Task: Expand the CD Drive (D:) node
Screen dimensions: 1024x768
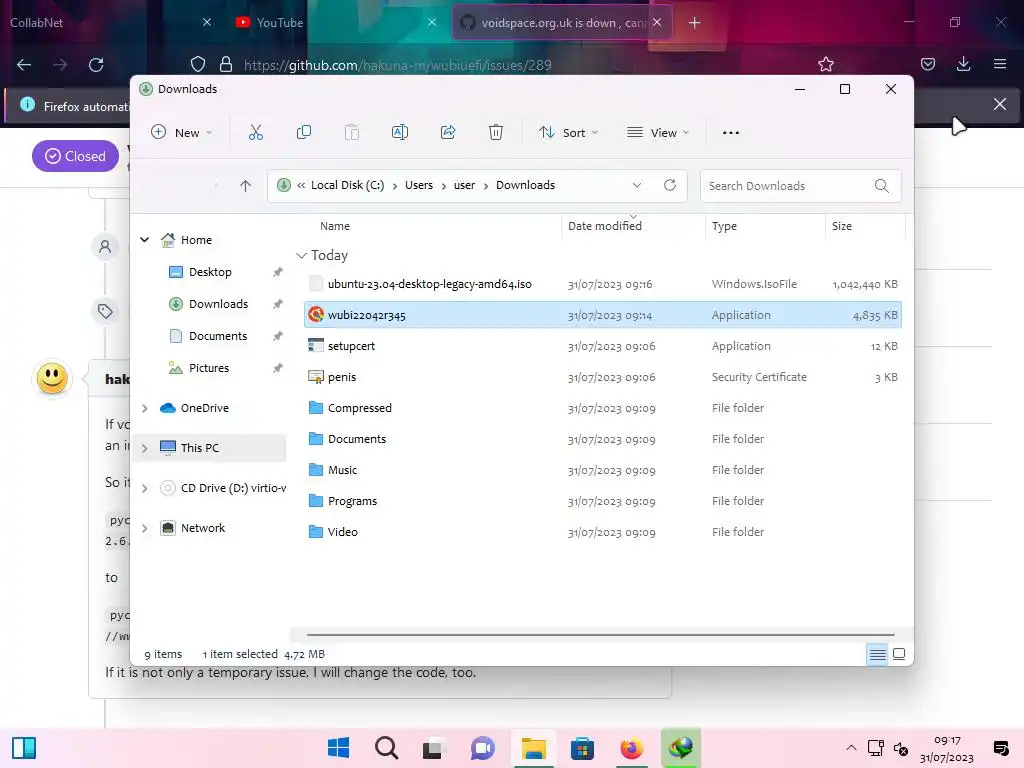Action: (x=144, y=488)
